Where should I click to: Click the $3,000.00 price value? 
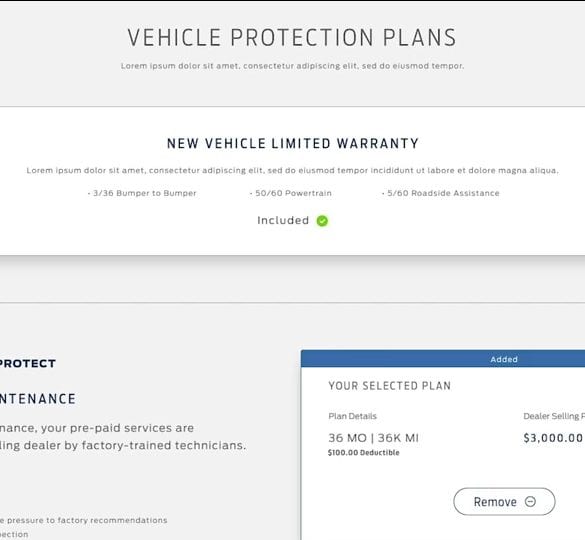(553, 438)
